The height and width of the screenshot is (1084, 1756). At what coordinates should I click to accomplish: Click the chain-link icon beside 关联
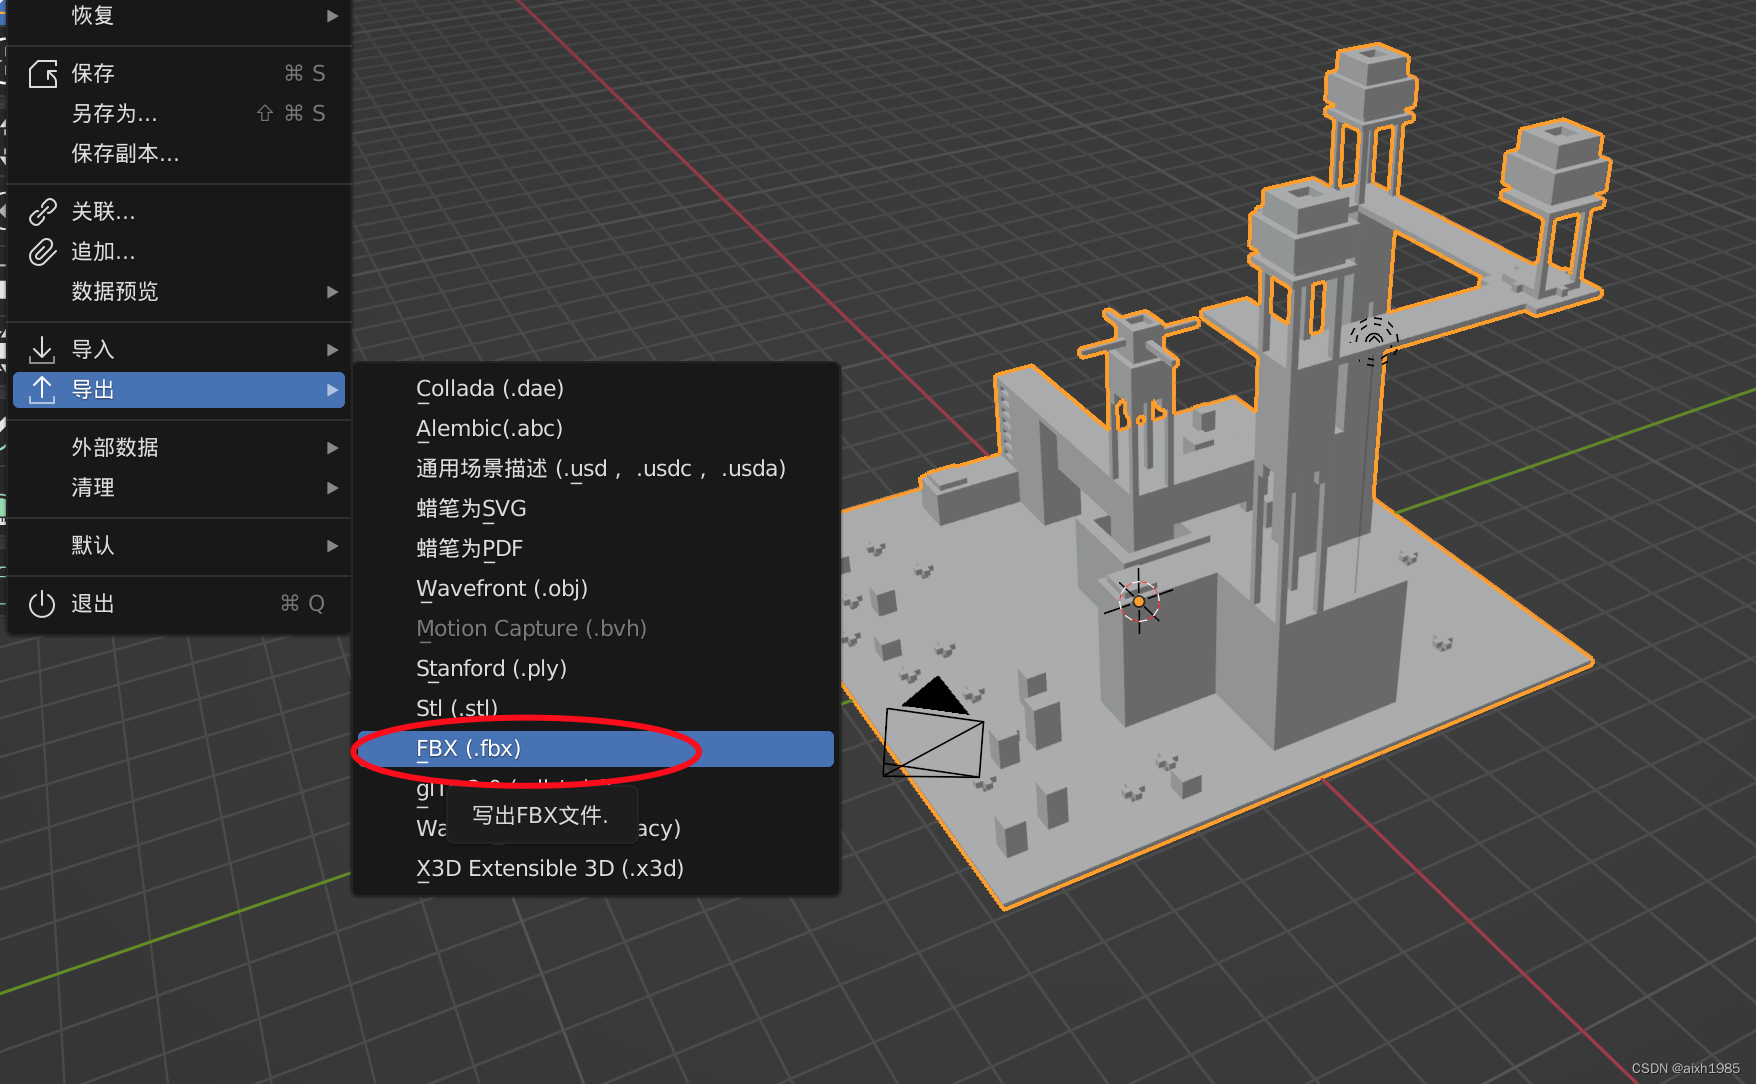point(42,212)
